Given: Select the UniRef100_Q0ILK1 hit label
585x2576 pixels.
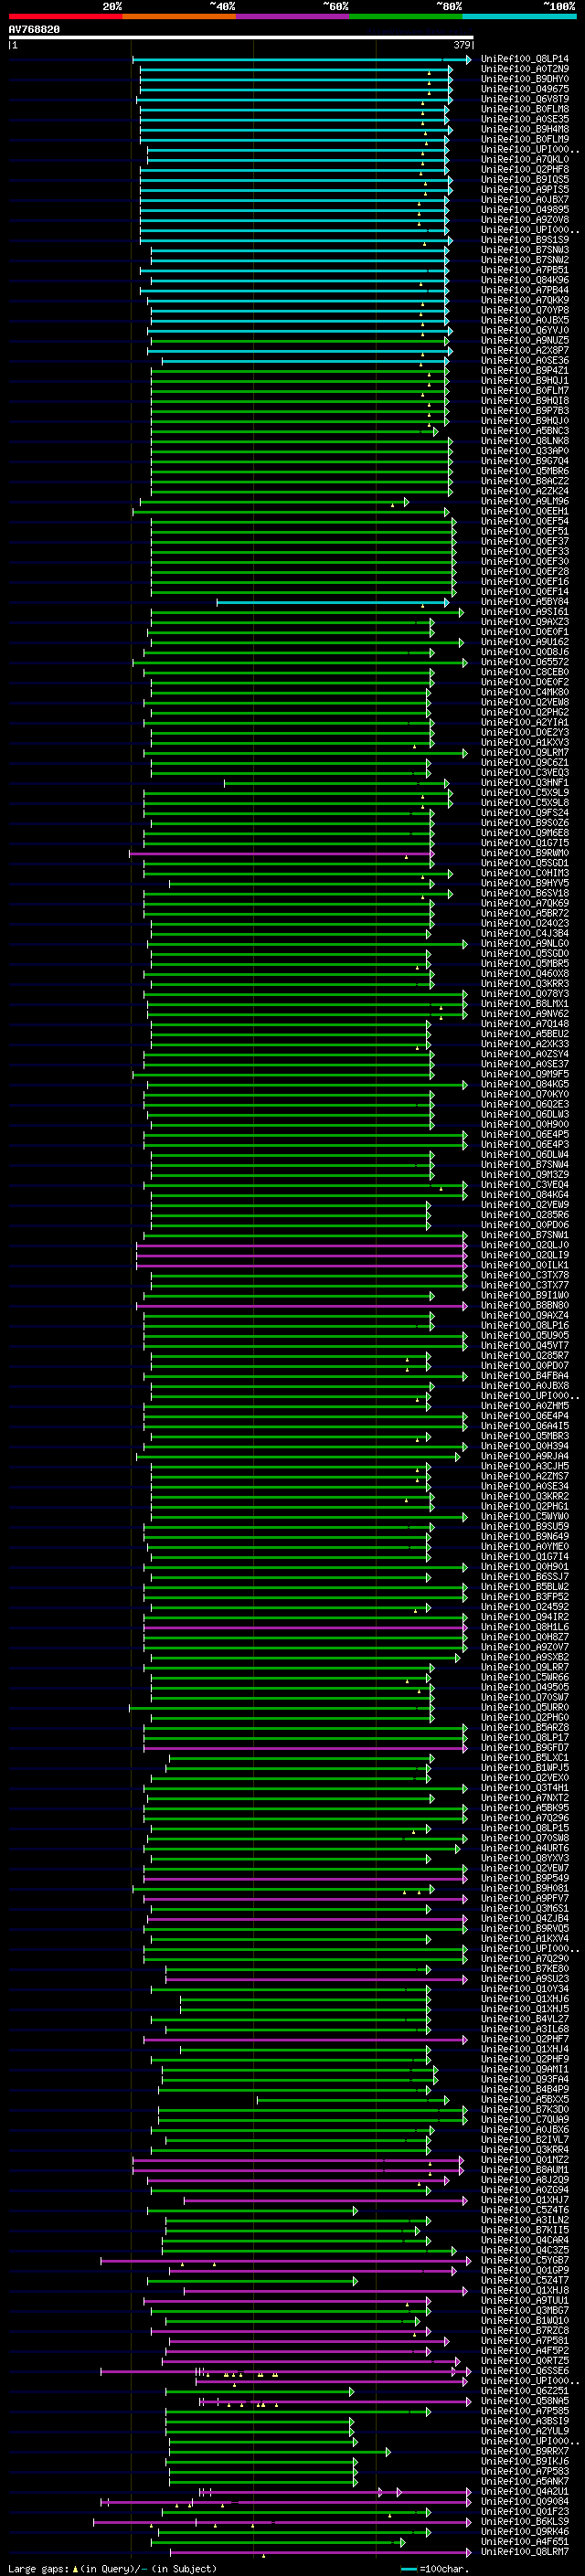Looking at the screenshot, I should (x=525, y=1266).
